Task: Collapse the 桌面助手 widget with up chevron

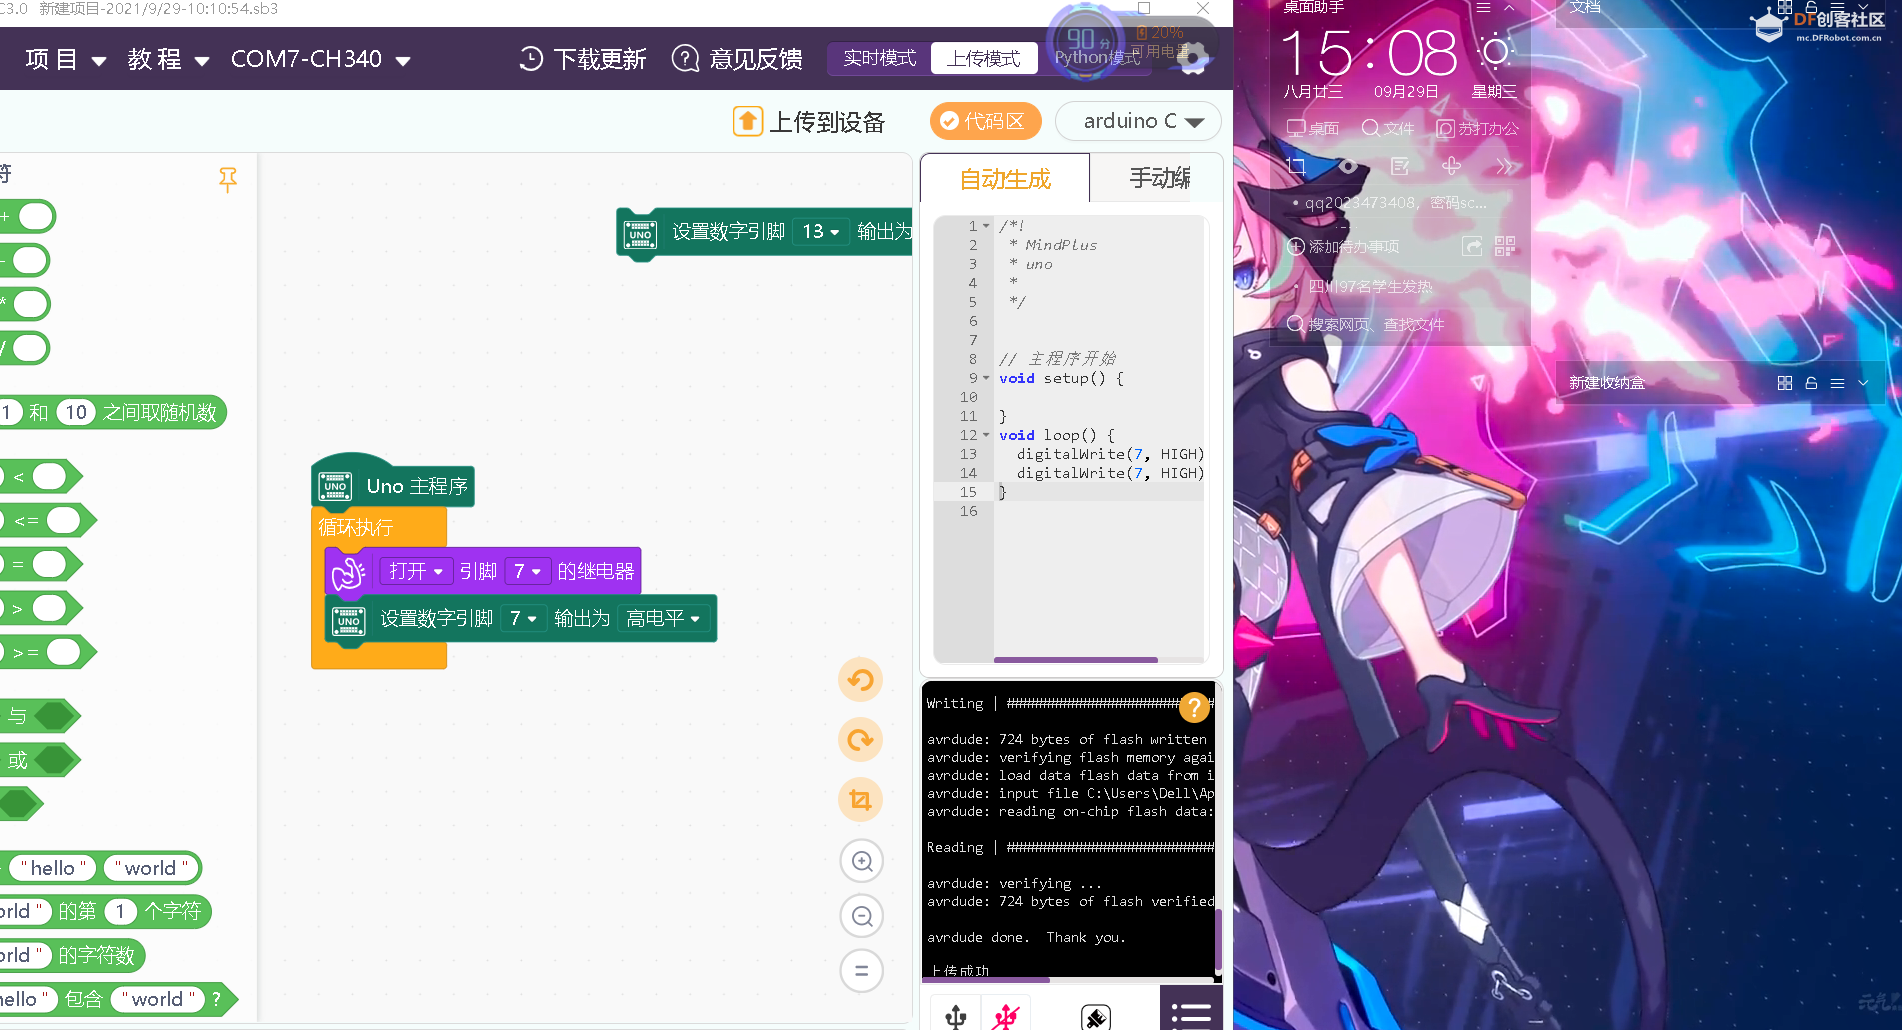Action: (1510, 7)
